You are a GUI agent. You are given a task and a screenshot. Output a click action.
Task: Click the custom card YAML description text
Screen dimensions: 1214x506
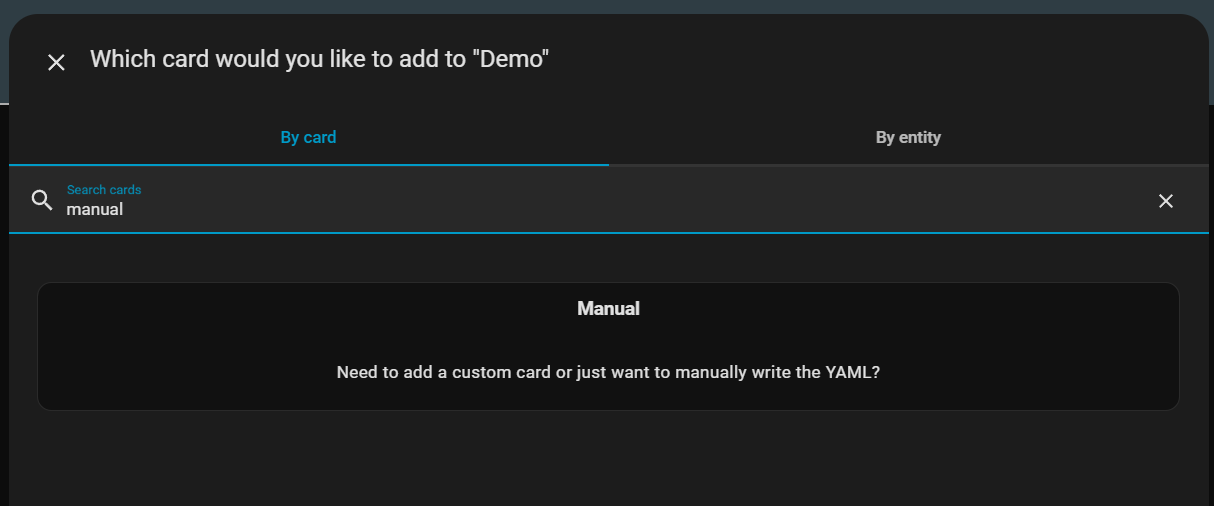pyautogui.click(x=608, y=372)
